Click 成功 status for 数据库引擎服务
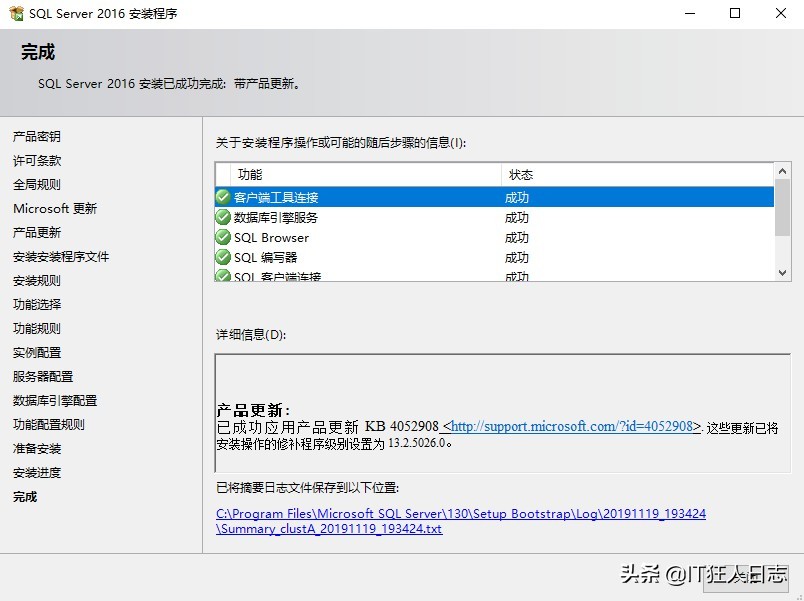The image size is (804, 601). pyautogui.click(x=517, y=217)
